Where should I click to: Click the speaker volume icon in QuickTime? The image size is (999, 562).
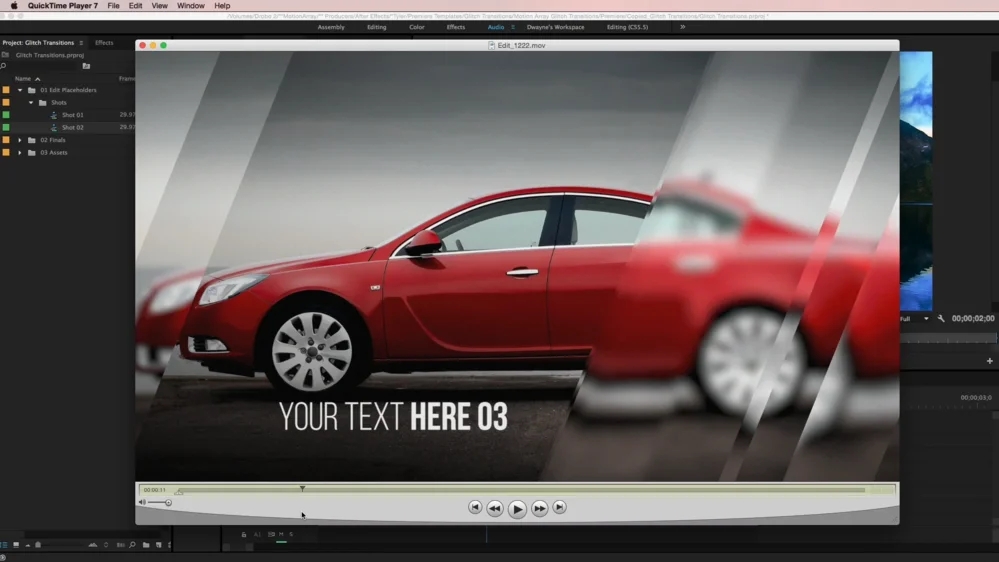[142, 502]
